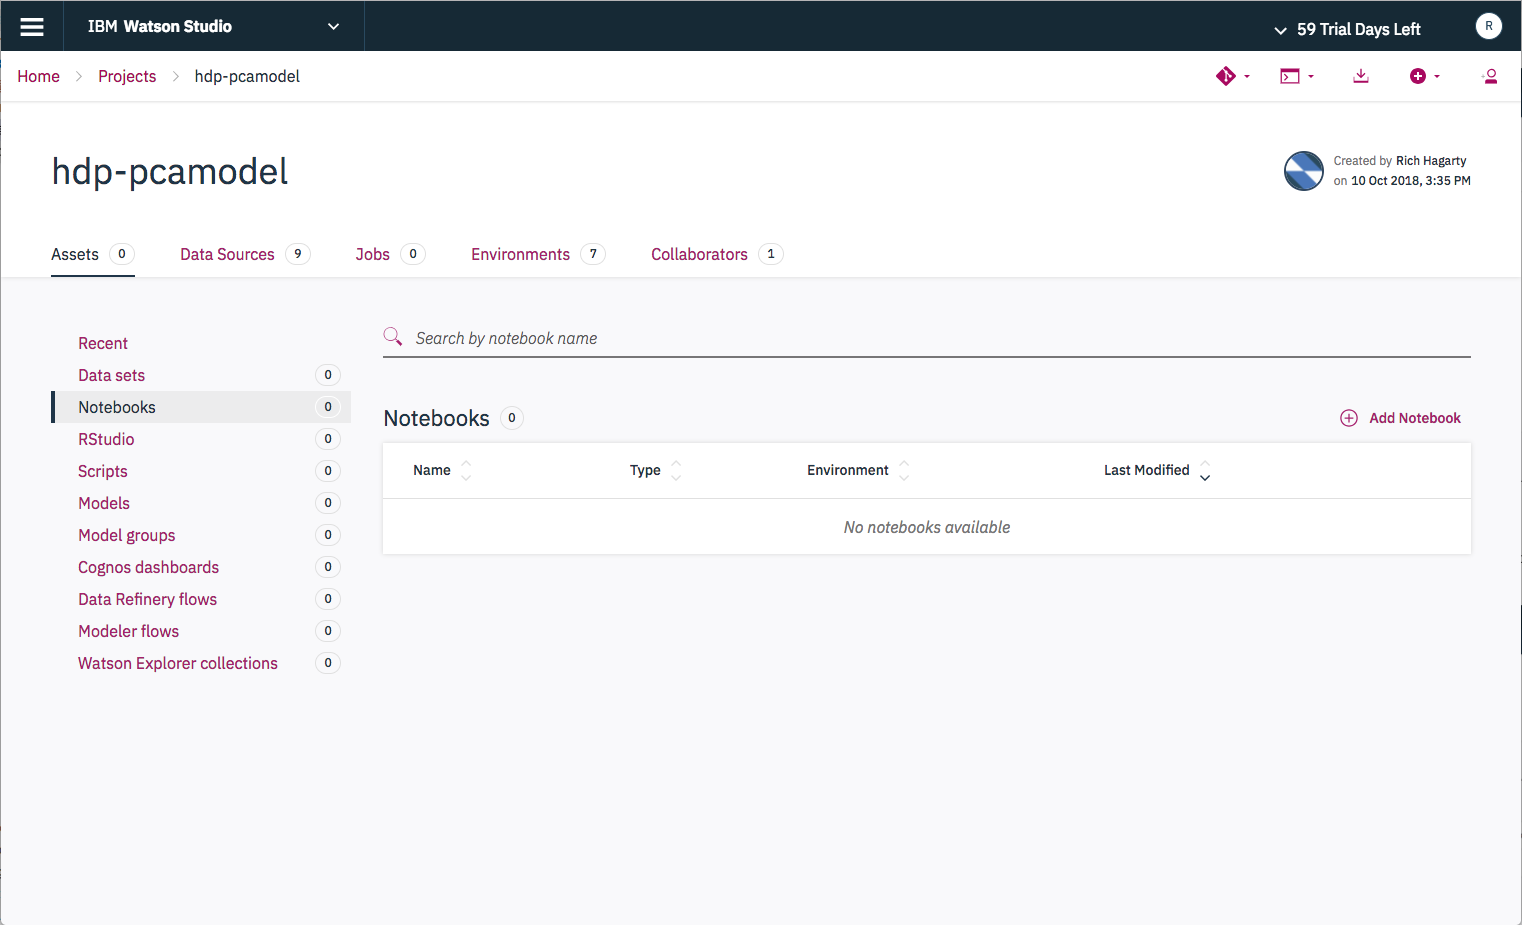
Task: Click the hdp-pcamodel breadcrumb text
Action: pyautogui.click(x=247, y=76)
